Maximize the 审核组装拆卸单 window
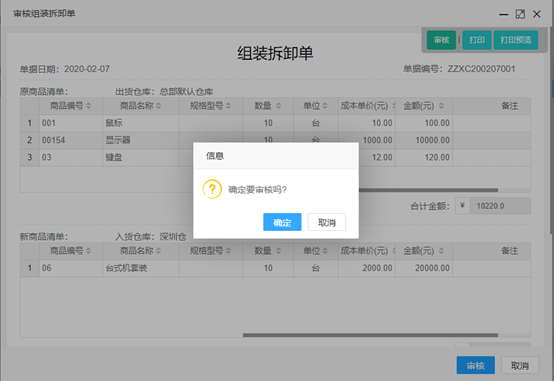Image resolution: width=554 pixels, height=381 pixels. tap(520, 14)
